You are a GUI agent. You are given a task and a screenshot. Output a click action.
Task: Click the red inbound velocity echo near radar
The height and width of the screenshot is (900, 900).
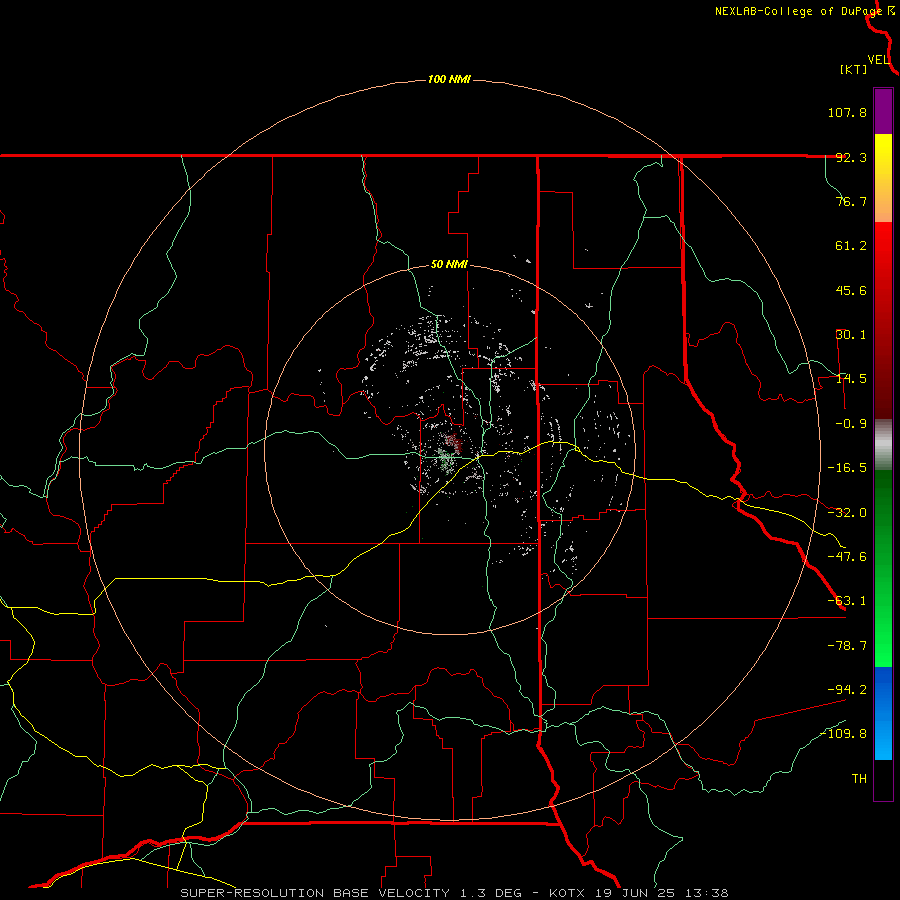pyautogui.click(x=453, y=442)
